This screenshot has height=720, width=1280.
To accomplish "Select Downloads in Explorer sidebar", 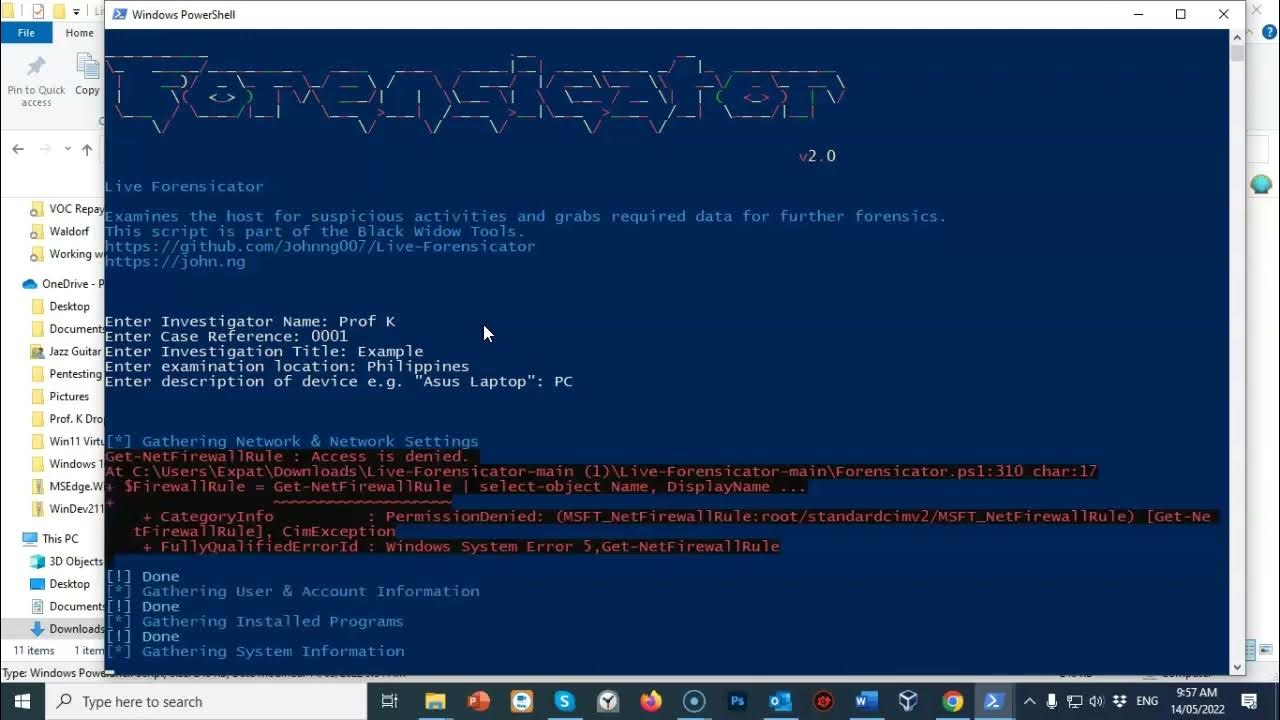I will tap(67, 628).
